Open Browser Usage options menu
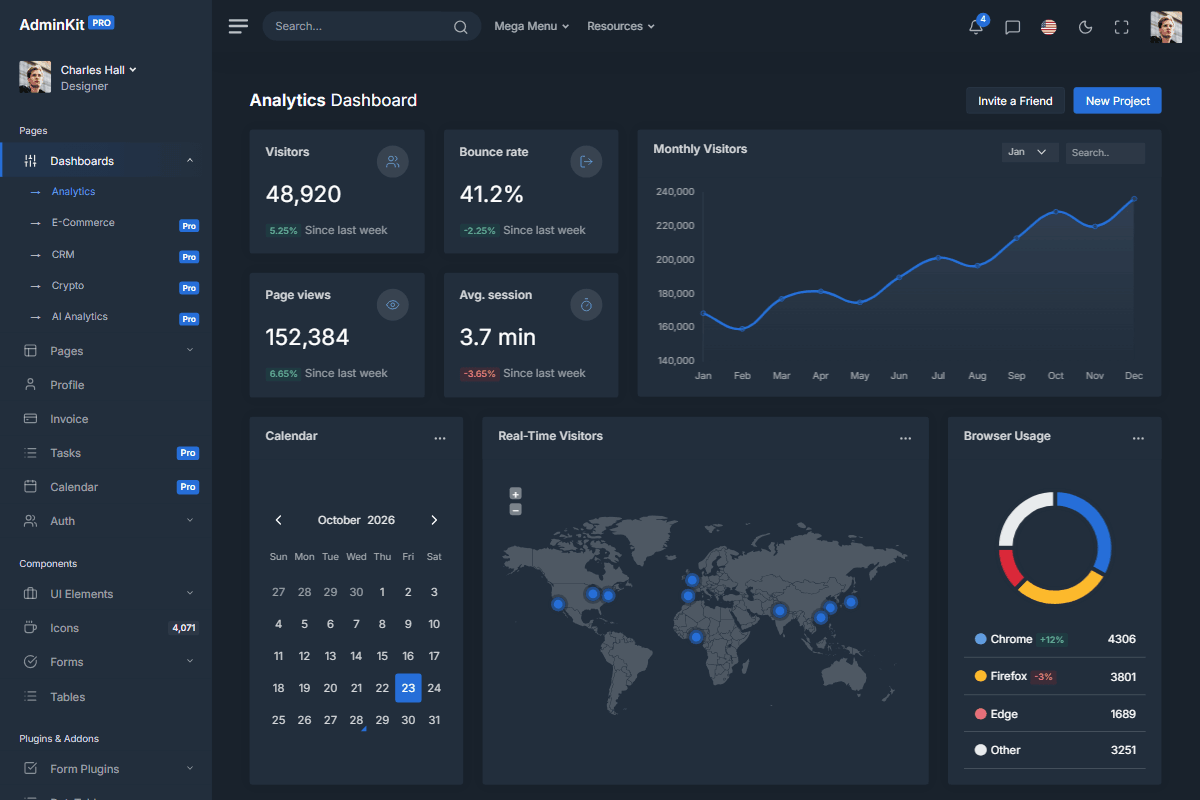Image resolution: width=1200 pixels, height=800 pixels. pyautogui.click(x=1138, y=439)
